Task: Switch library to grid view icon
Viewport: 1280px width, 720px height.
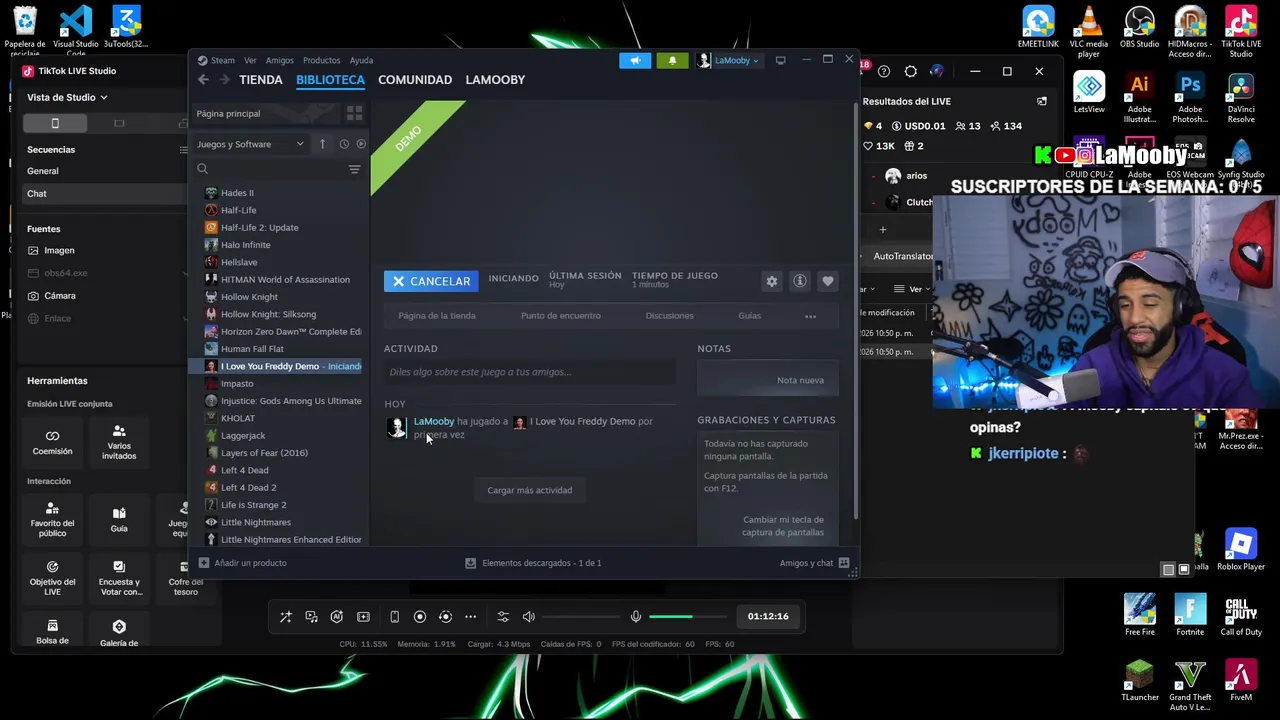Action: pos(354,113)
